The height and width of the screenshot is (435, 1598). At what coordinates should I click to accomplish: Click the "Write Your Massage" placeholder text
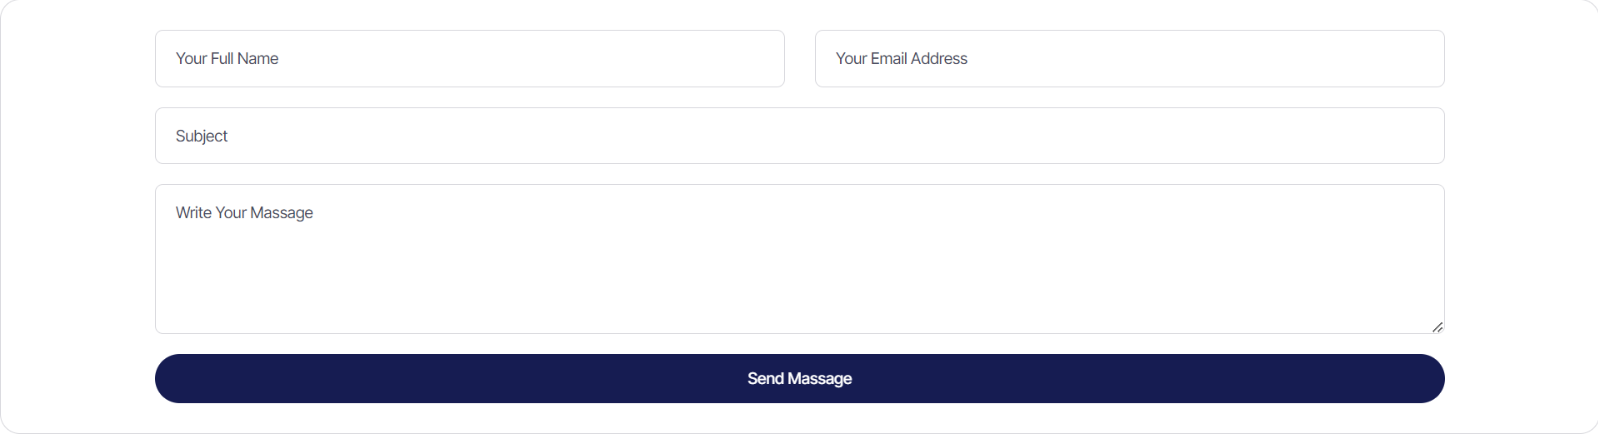pyautogui.click(x=244, y=213)
